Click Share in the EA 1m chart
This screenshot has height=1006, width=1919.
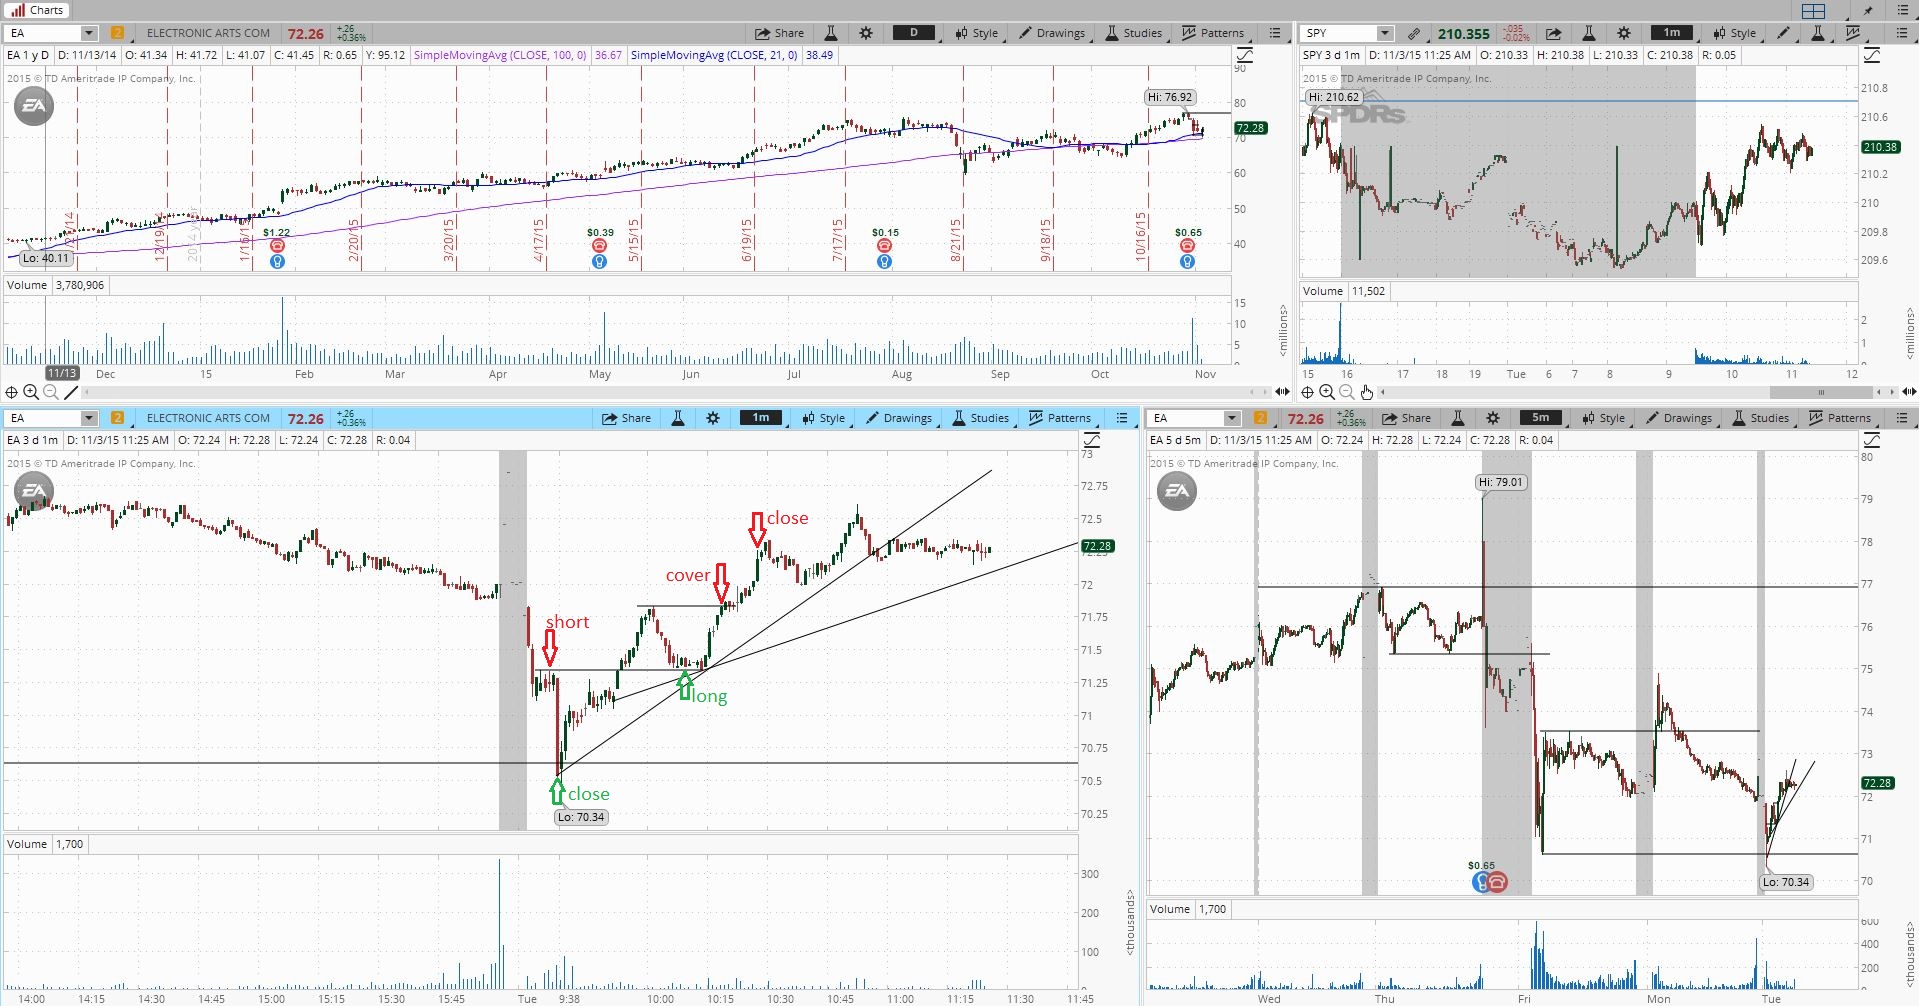click(x=626, y=418)
